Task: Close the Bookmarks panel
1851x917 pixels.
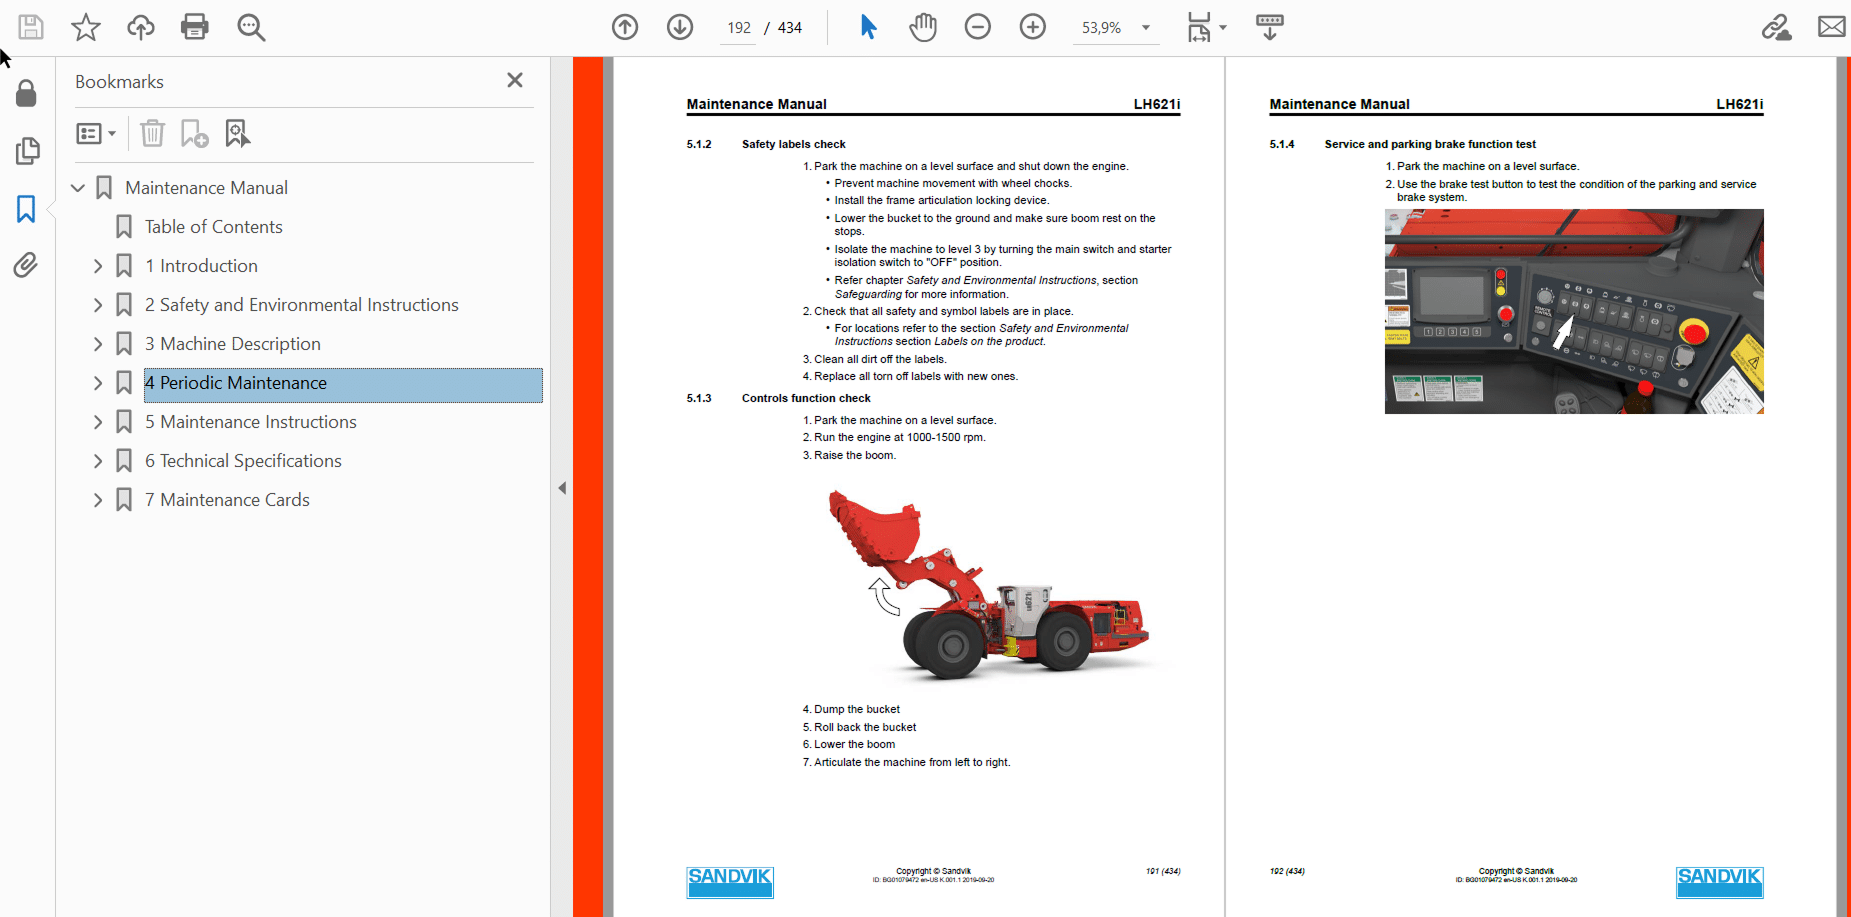Action: tap(515, 80)
